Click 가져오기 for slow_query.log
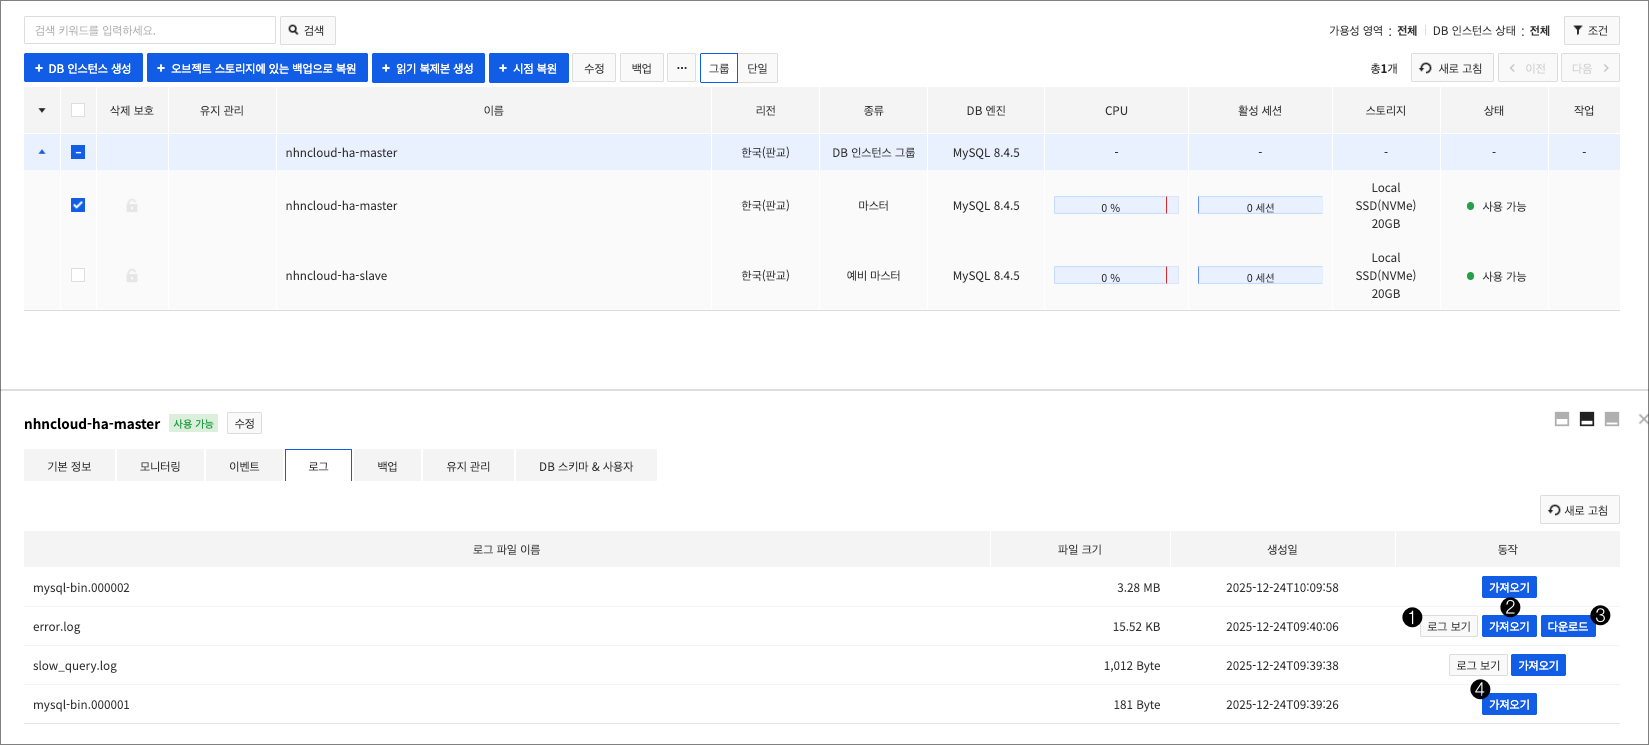The image size is (1649, 745). pos(1538,665)
